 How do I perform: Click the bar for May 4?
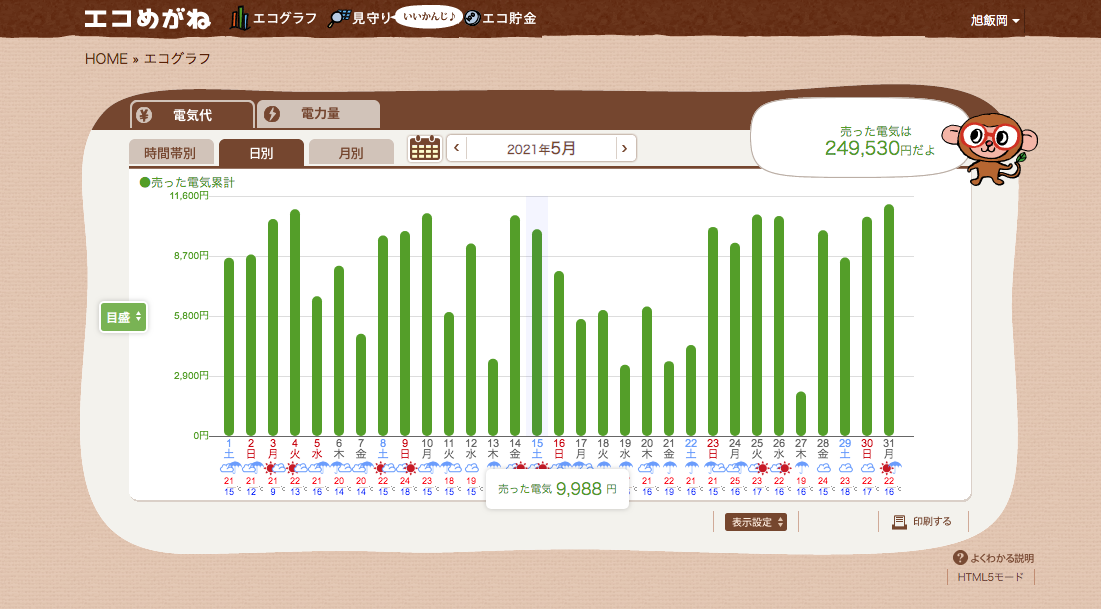click(295, 322)
